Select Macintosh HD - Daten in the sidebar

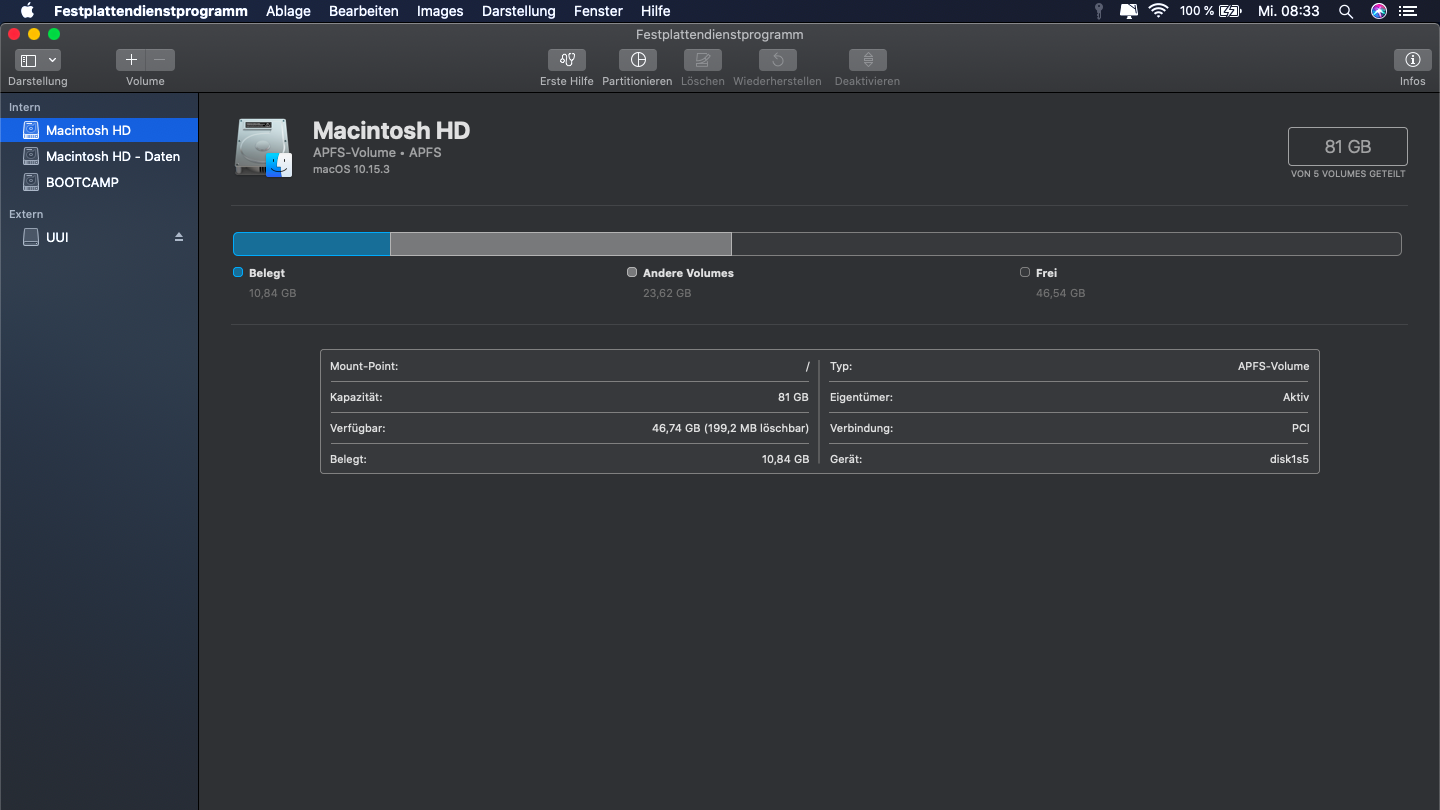click(x=112, y=156)
